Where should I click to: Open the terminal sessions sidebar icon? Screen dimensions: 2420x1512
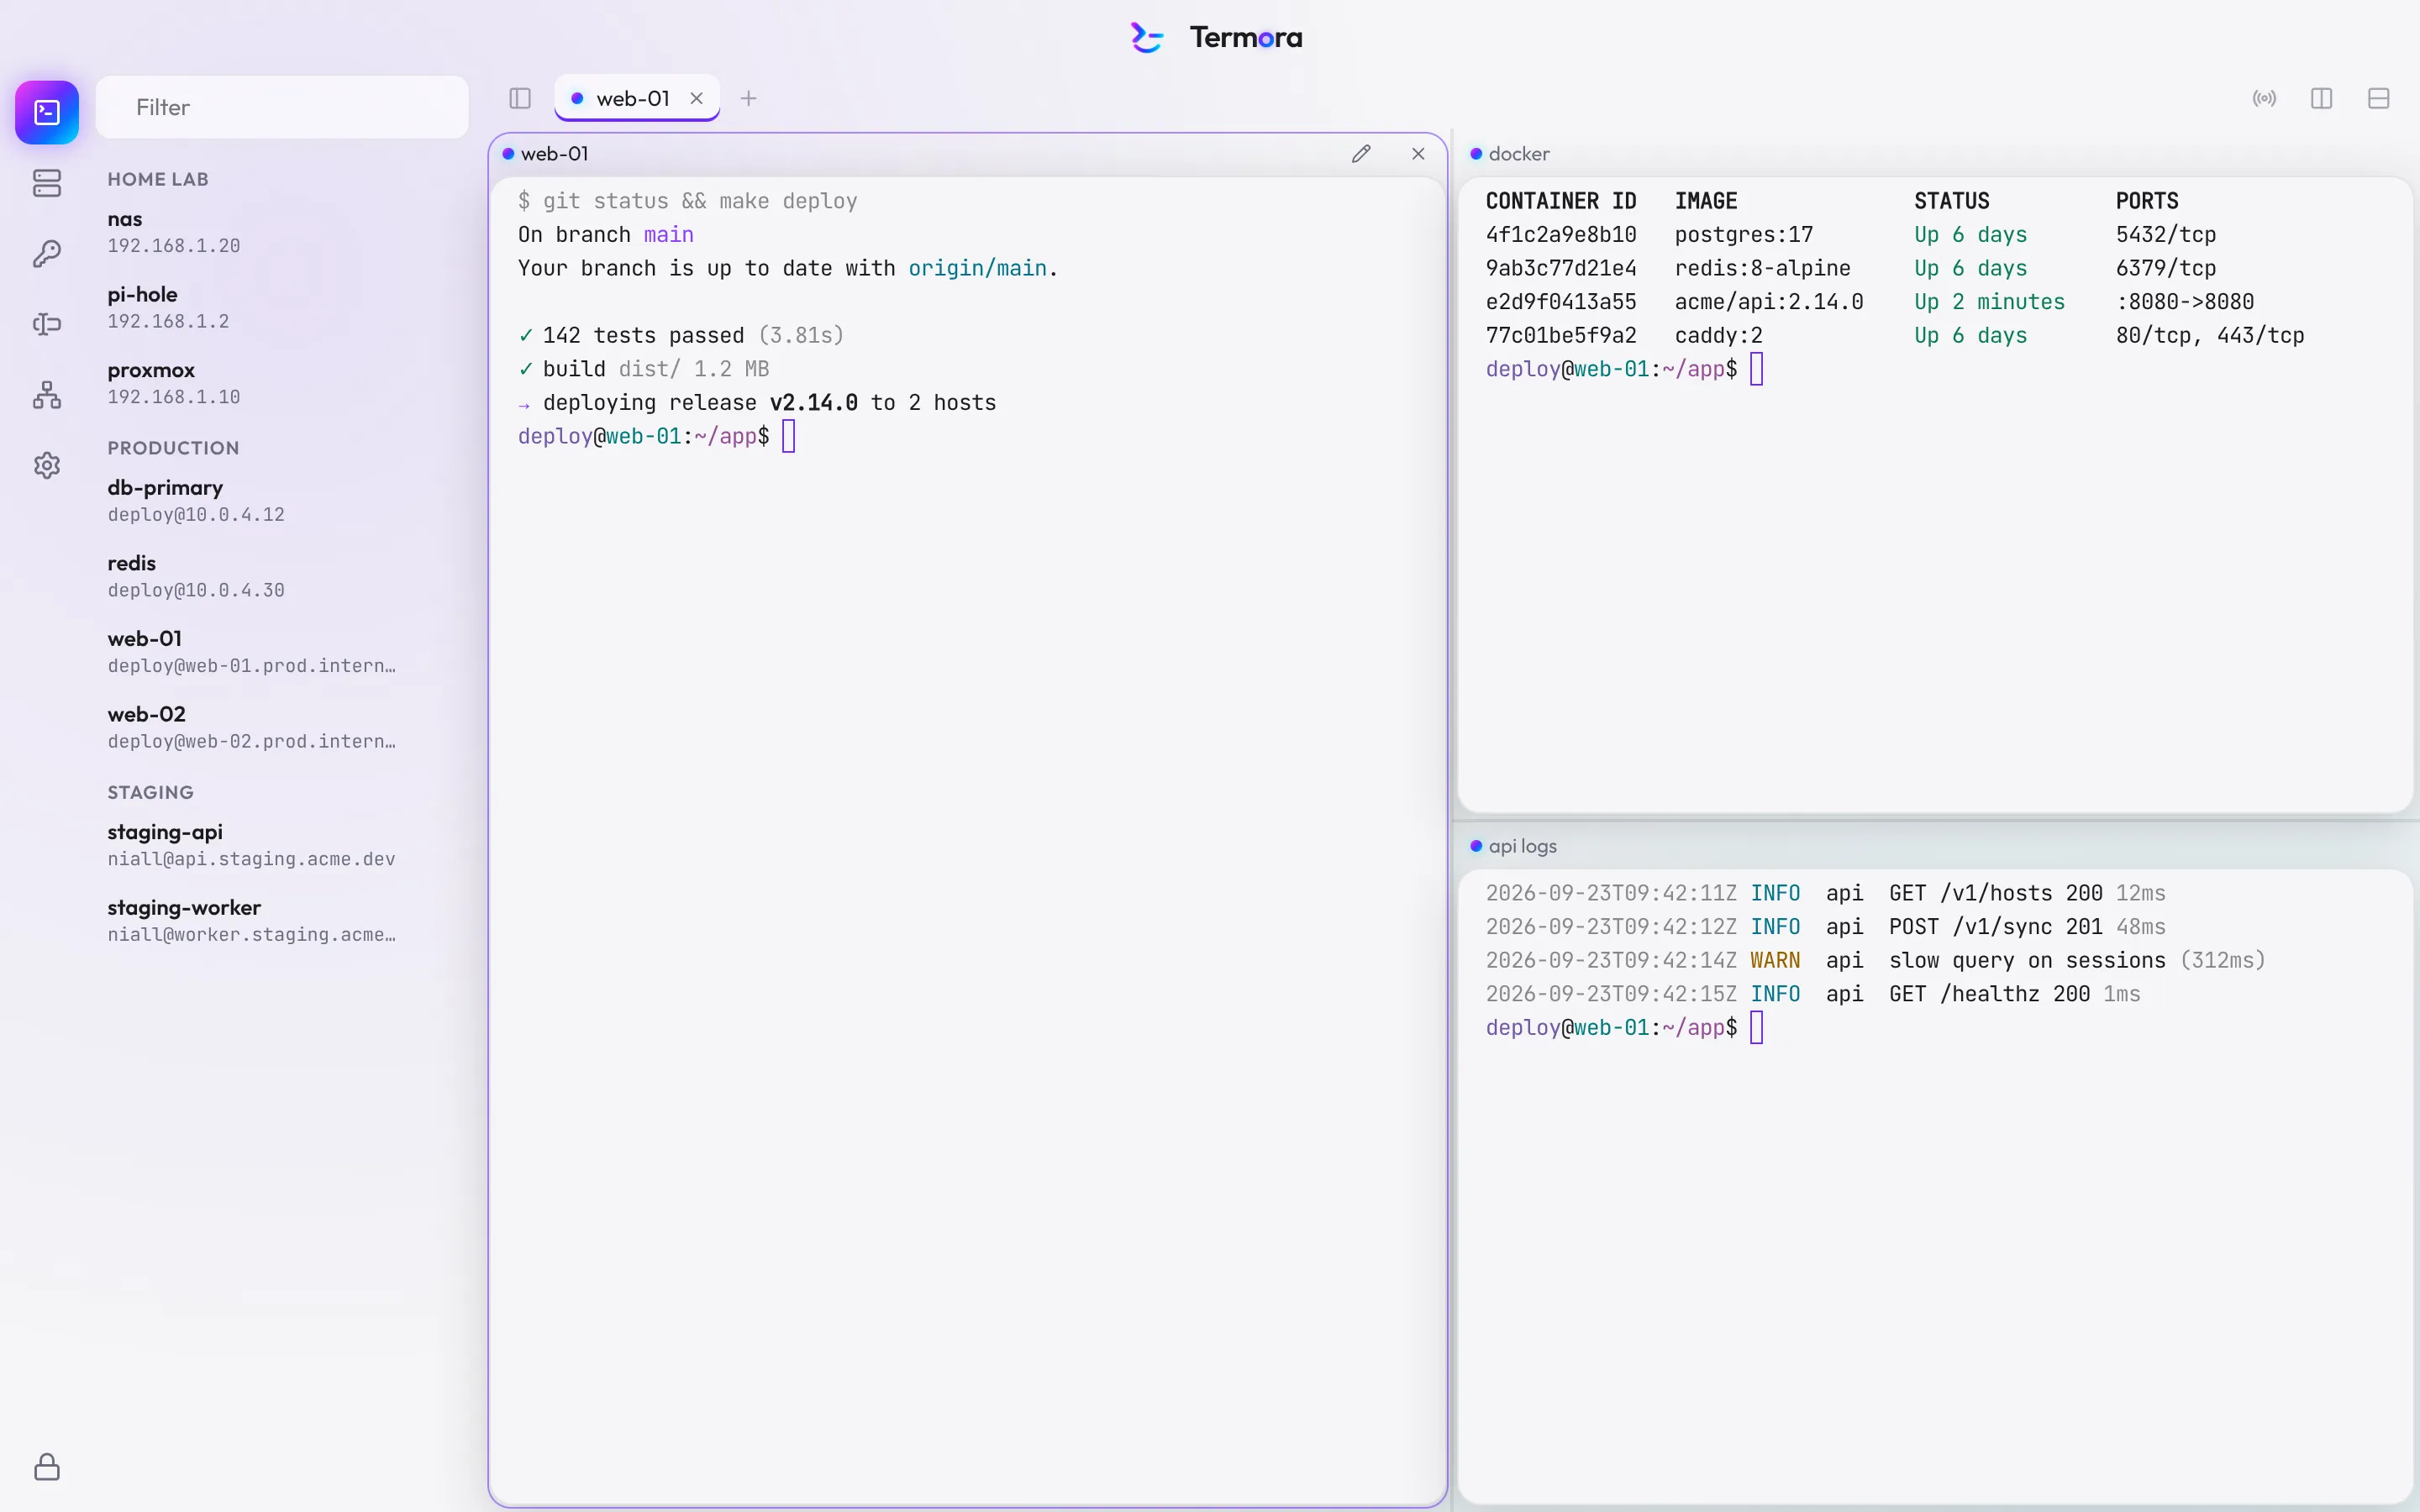pos(47,112)
